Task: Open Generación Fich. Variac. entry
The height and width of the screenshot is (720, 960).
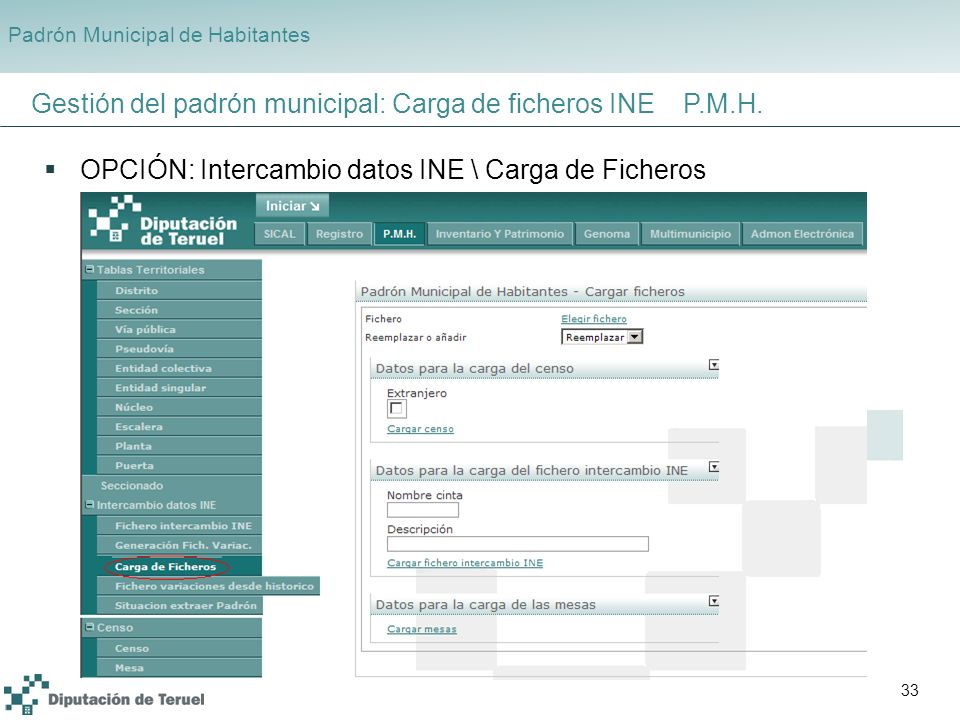Action: pos(179,546)
